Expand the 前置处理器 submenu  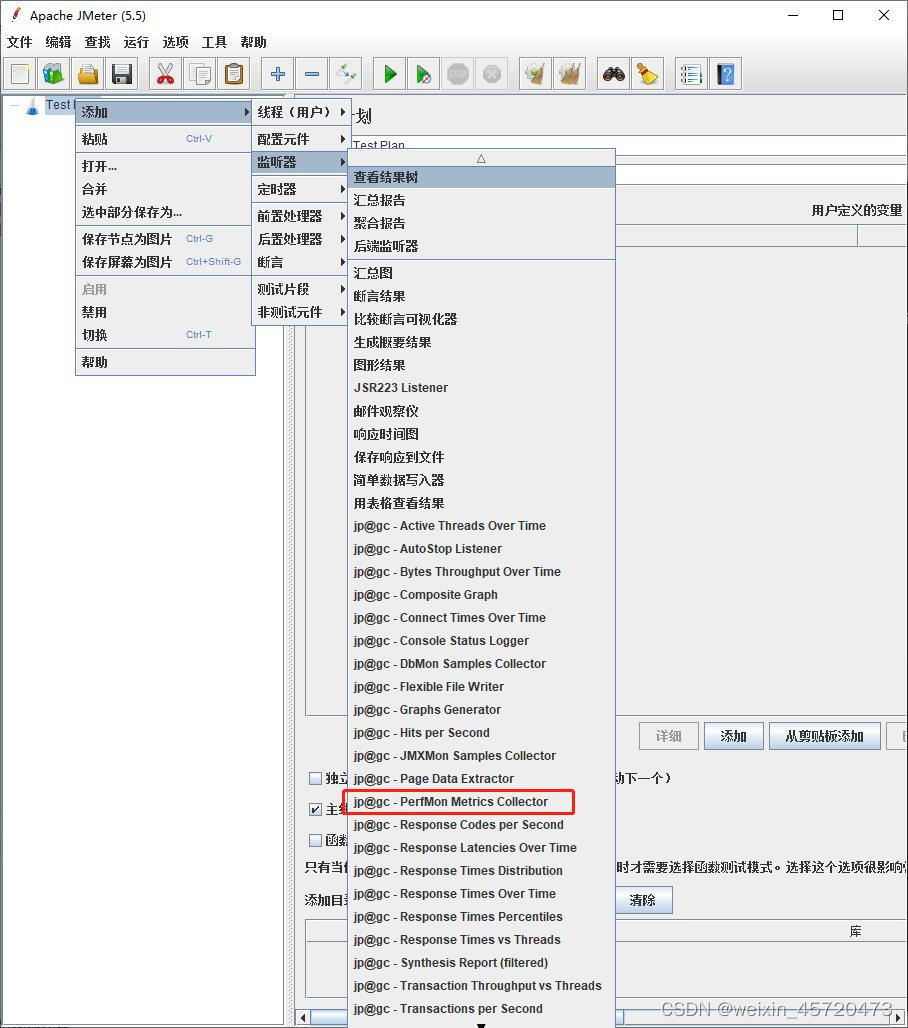pyautogui.click(x=301, y=216)
